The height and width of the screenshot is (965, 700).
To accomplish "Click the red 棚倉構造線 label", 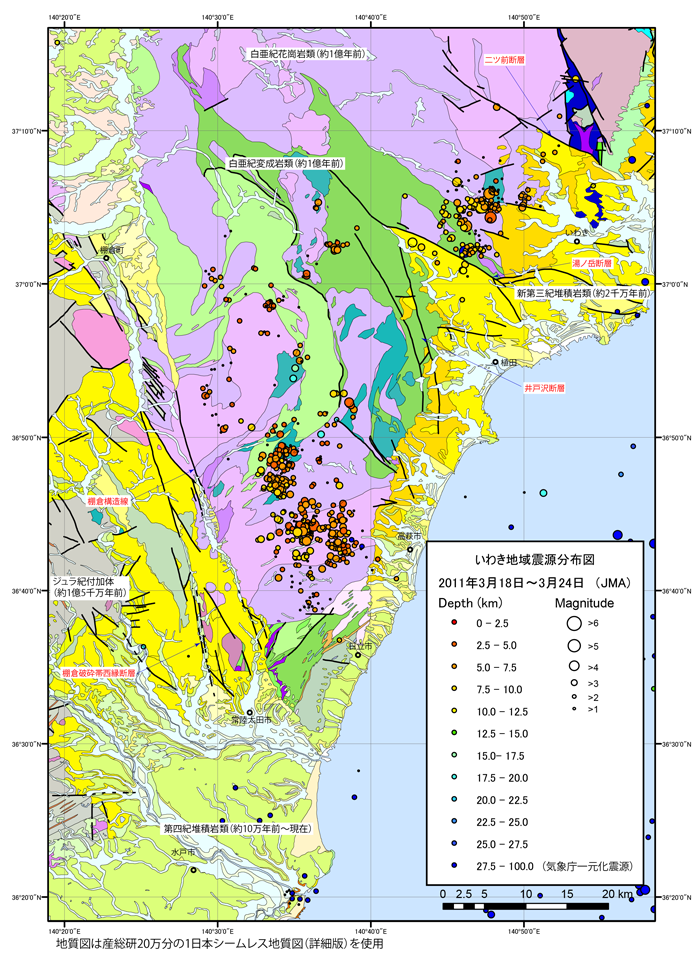I will point(107,502).
